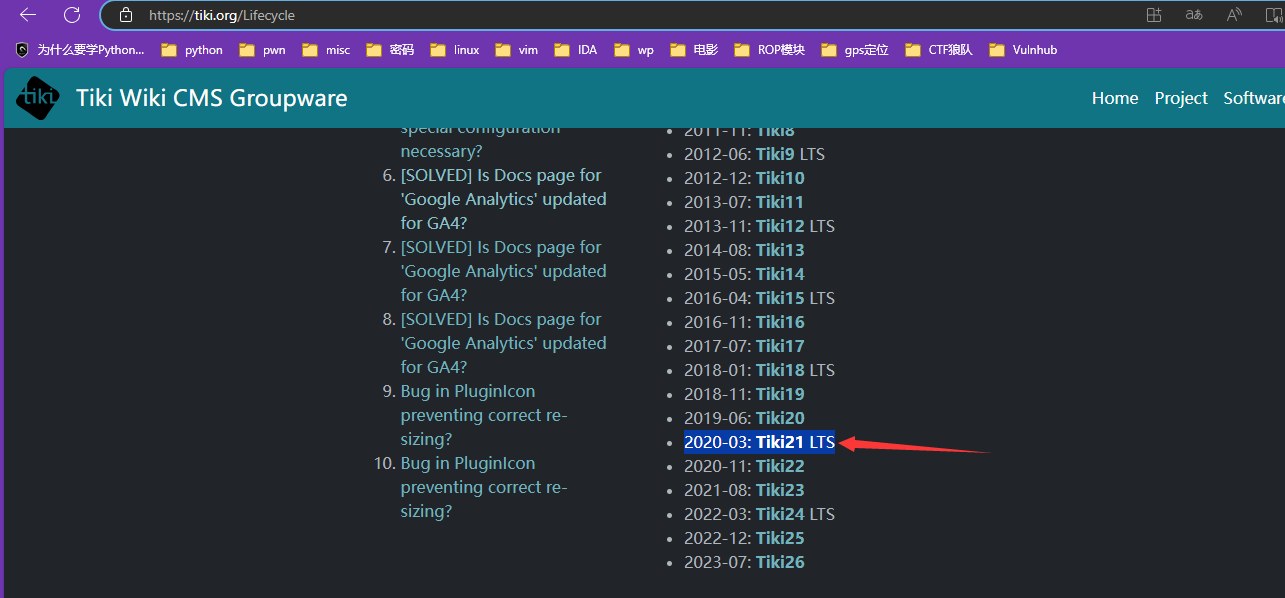The height and width of the screenshot is (598, 1285).
Task: Open the Tiki21 LTS release link
Action: (x=780, y=442)
